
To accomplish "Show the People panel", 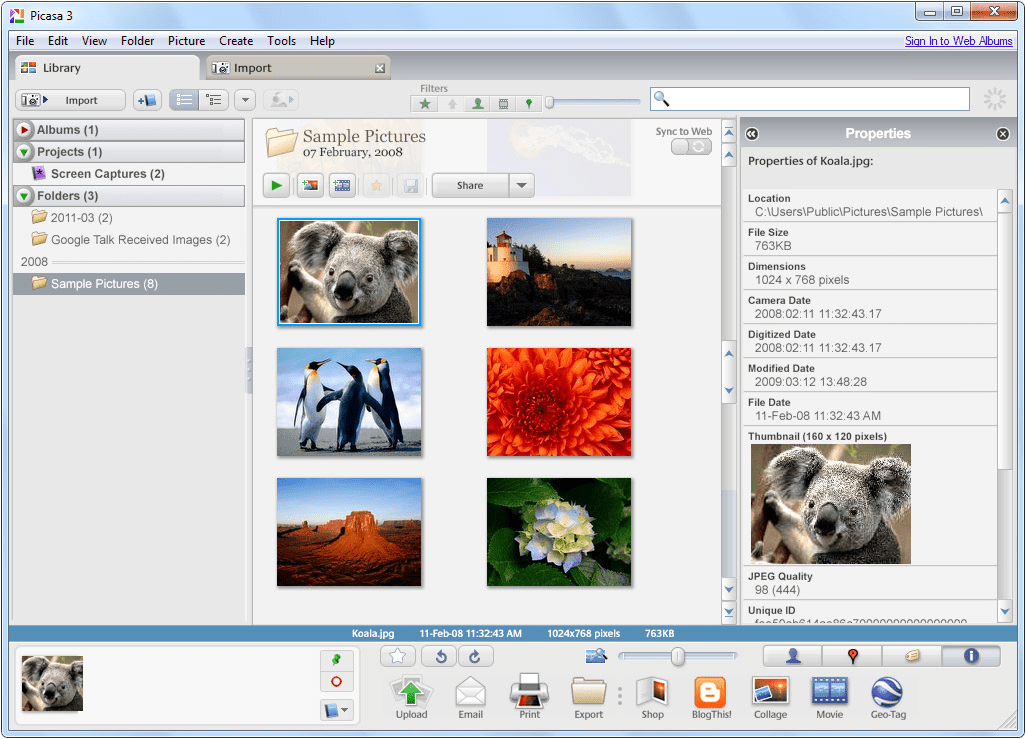I will coord(792,656).
